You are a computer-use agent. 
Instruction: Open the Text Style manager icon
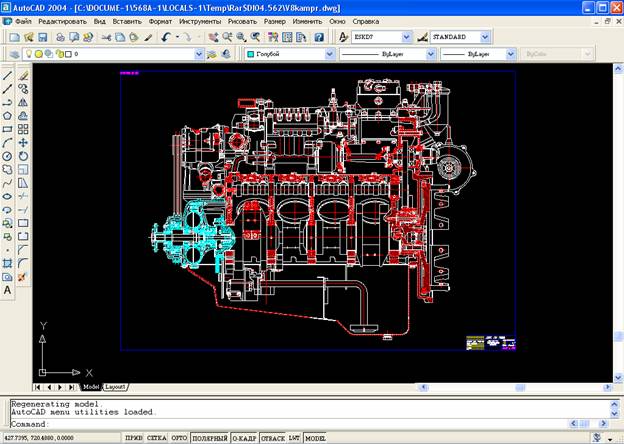(x=343, y=37)
